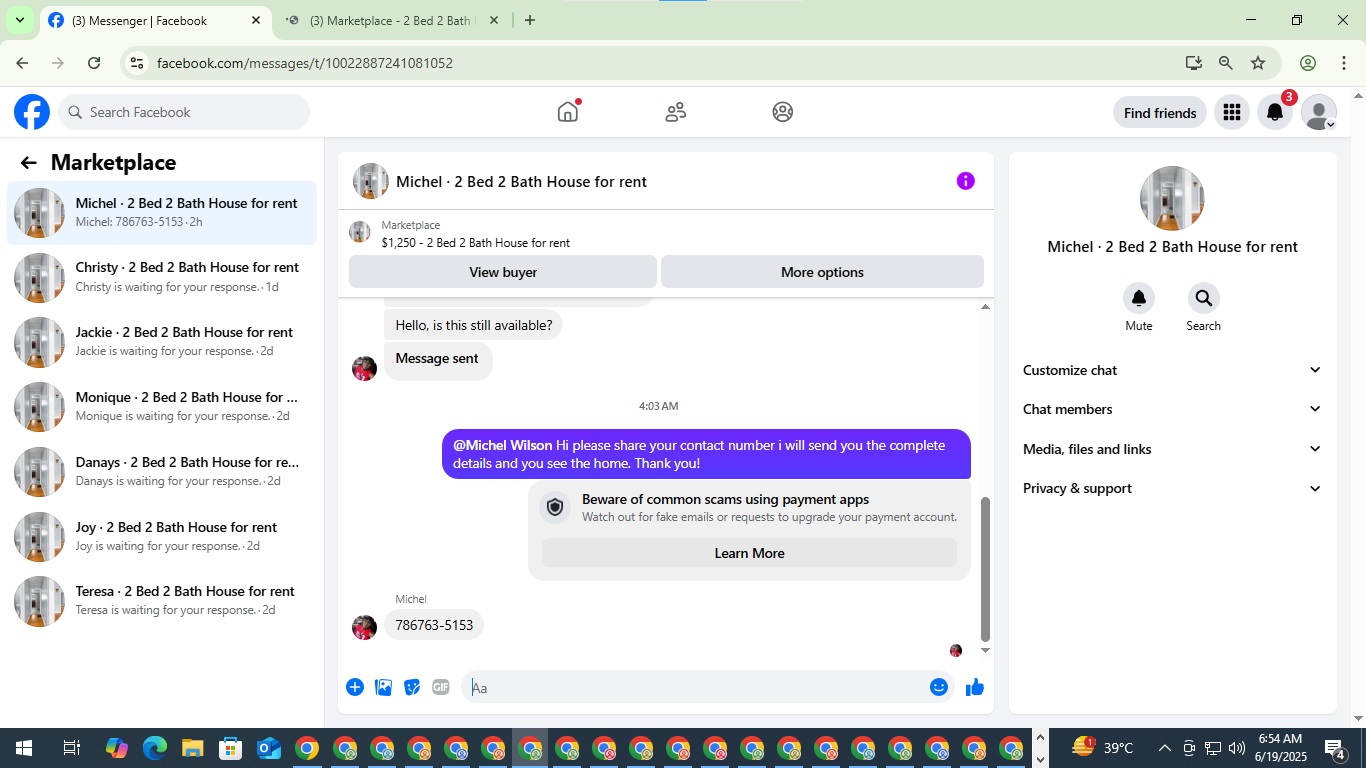This screenshot has width=1366, height=768.
Task: Choose a GIF in the composer
Action: click(x=441, y=687)
